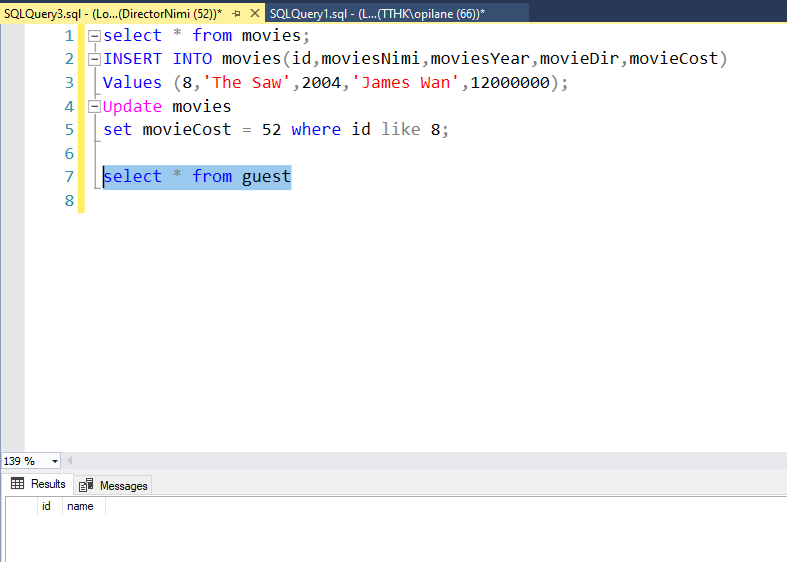The image size is (787, 562).
Task: Click the 'id' column header in results
Action: [x=46, y=506]
